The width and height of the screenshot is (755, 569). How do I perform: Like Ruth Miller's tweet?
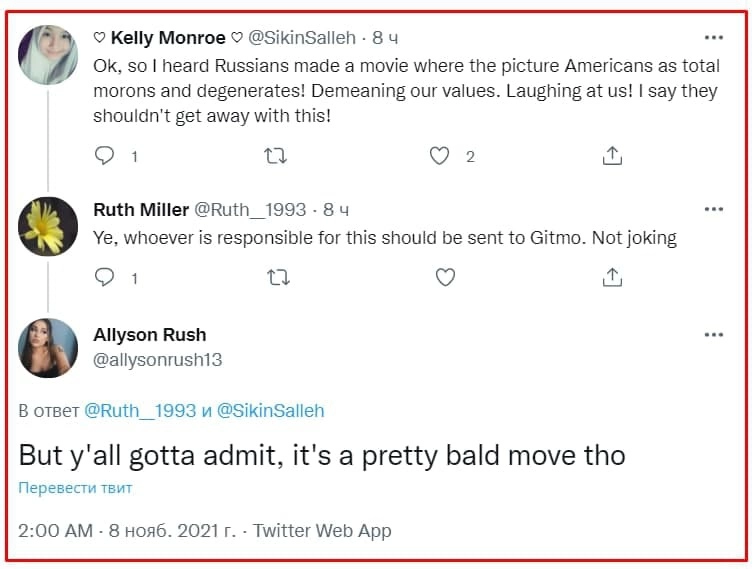pyautogui.click(x=445, y=277)
